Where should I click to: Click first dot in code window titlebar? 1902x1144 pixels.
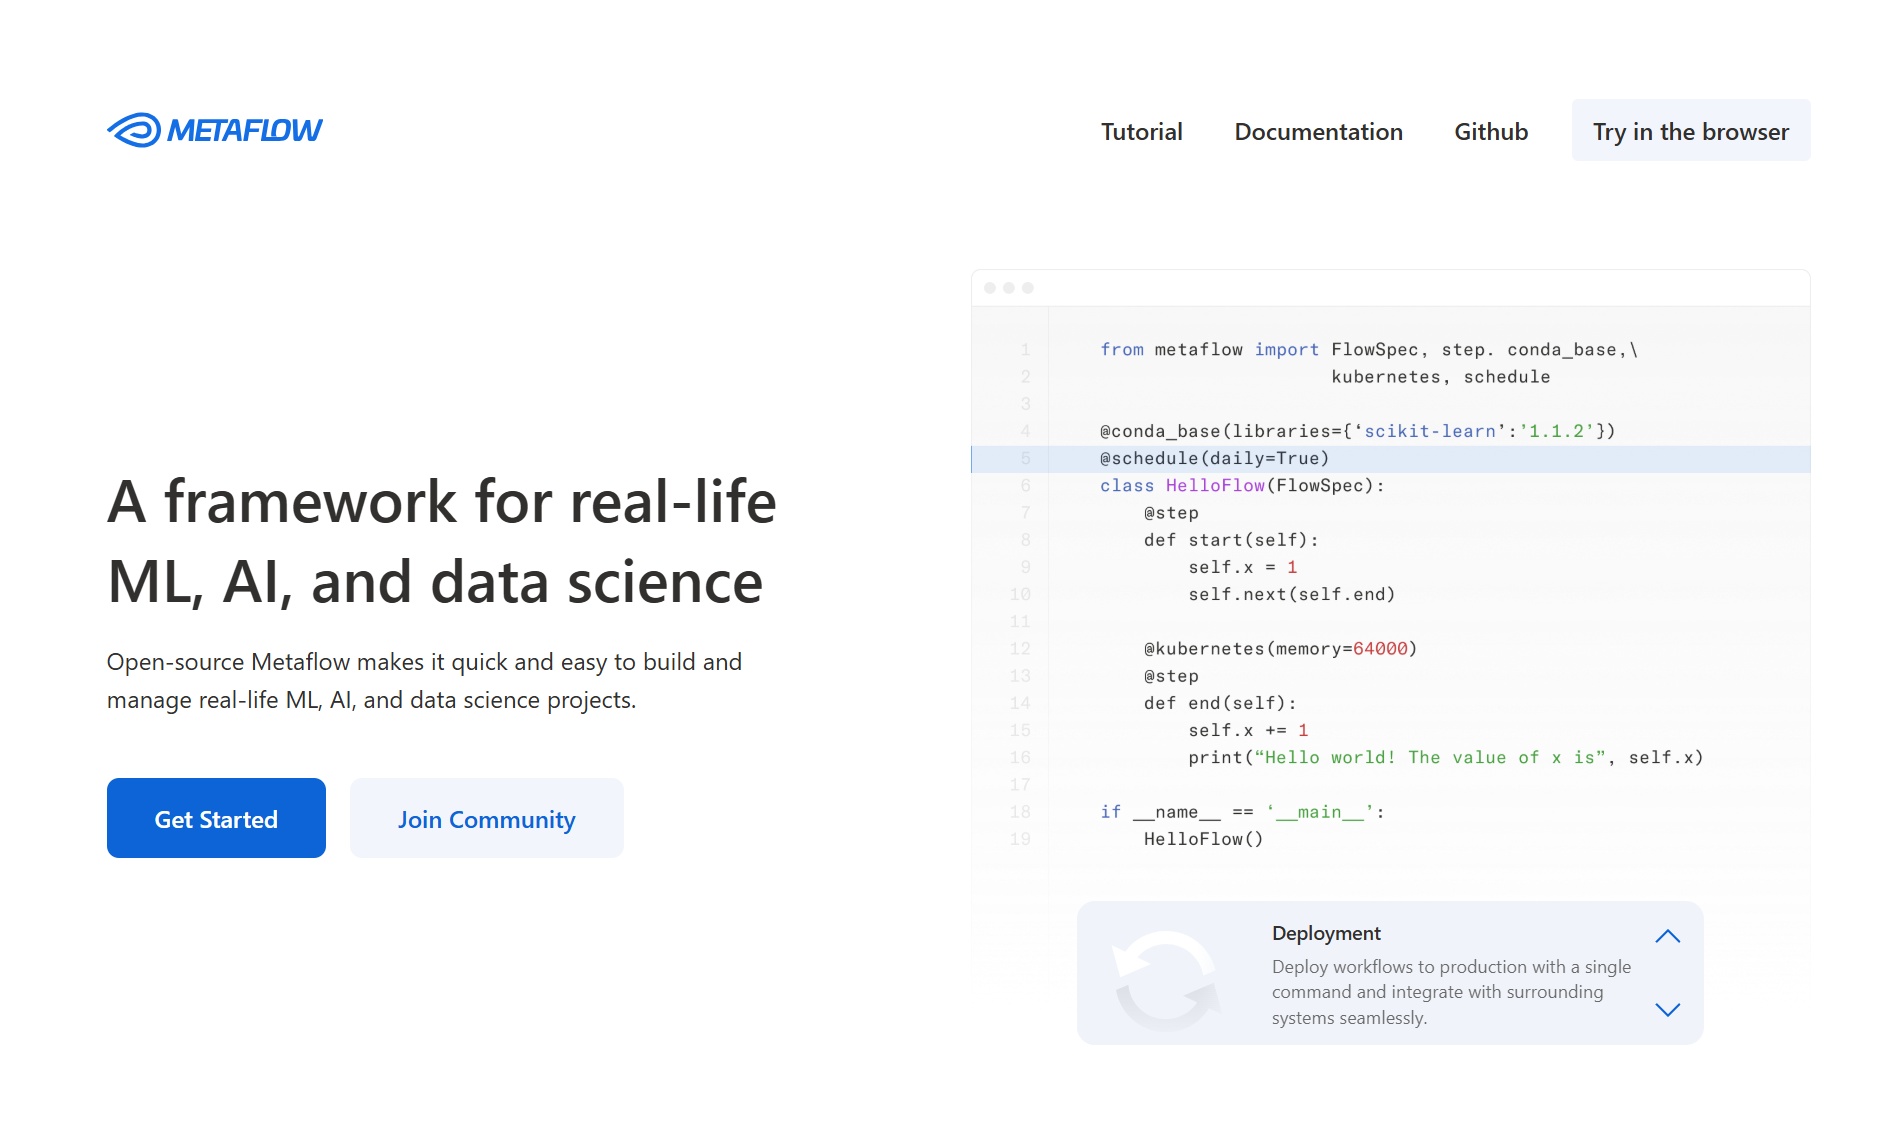(x=990, y=288)
